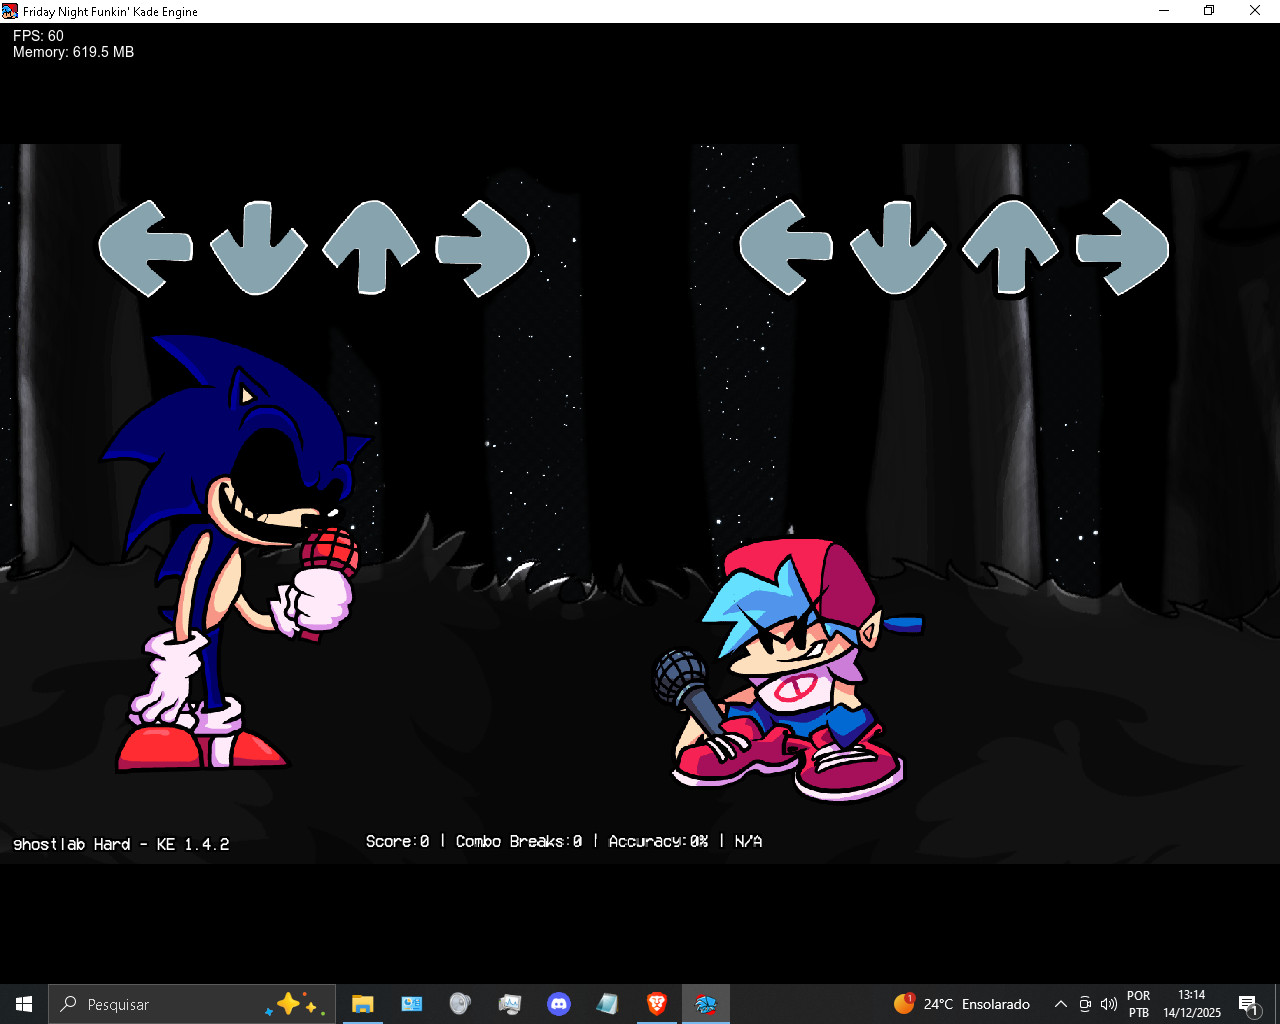Click the "Accuracy:0%" text
1280x1024 pixels.
click(x=658, y=842)
